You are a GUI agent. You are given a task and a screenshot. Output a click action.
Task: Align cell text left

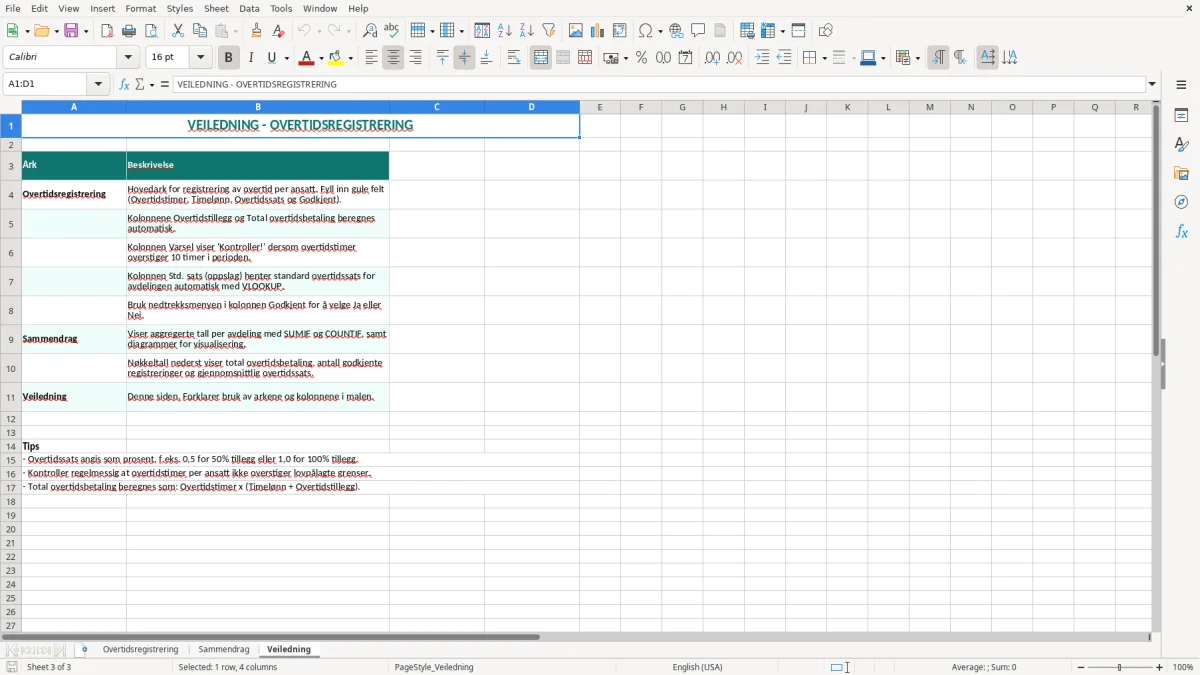tap(372, 58)
